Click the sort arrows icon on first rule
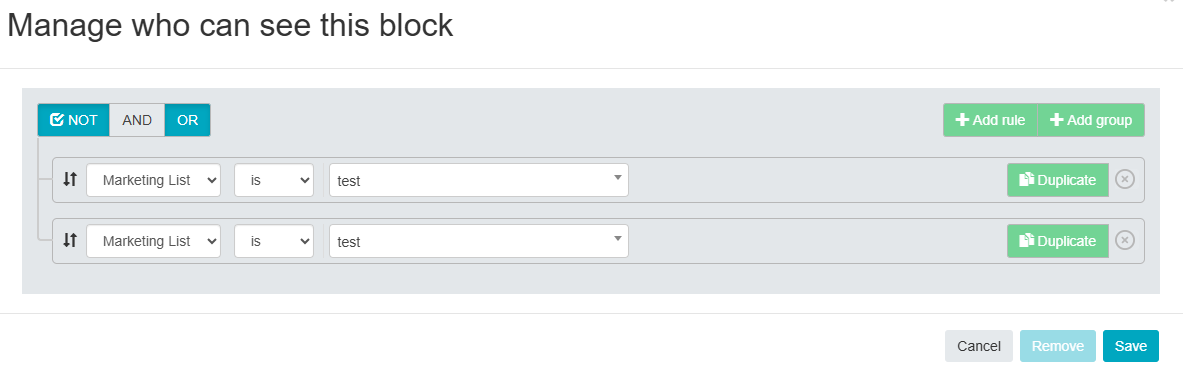 pos(69,180)
